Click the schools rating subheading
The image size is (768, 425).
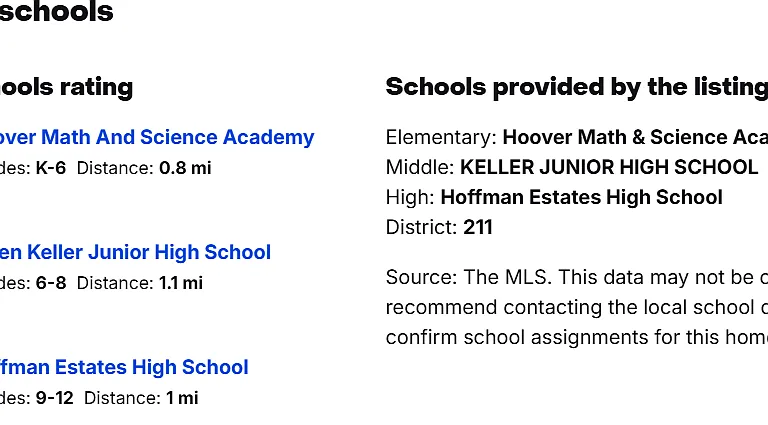point(66,88)
